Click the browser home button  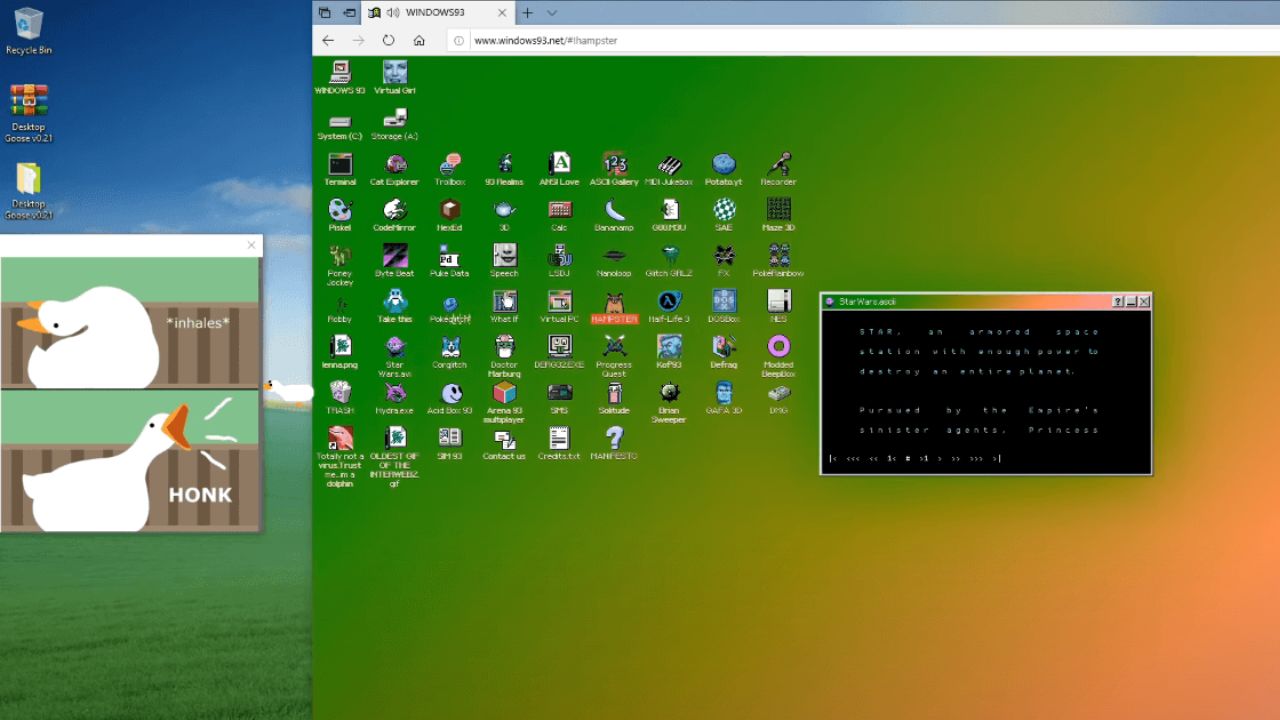tap(419, 40)
